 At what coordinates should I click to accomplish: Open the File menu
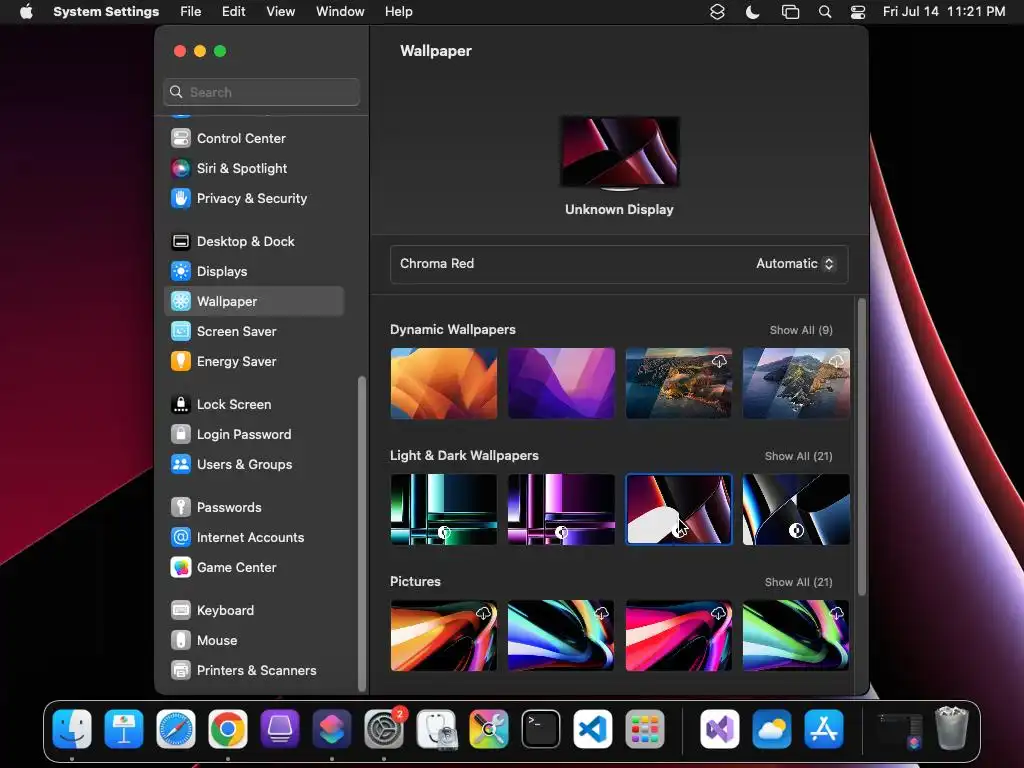click(x=191, y=12)
